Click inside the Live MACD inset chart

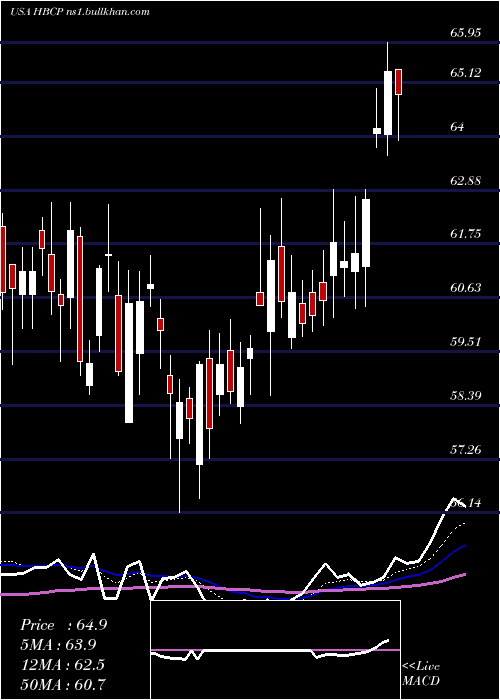click(x=275, y=650)
